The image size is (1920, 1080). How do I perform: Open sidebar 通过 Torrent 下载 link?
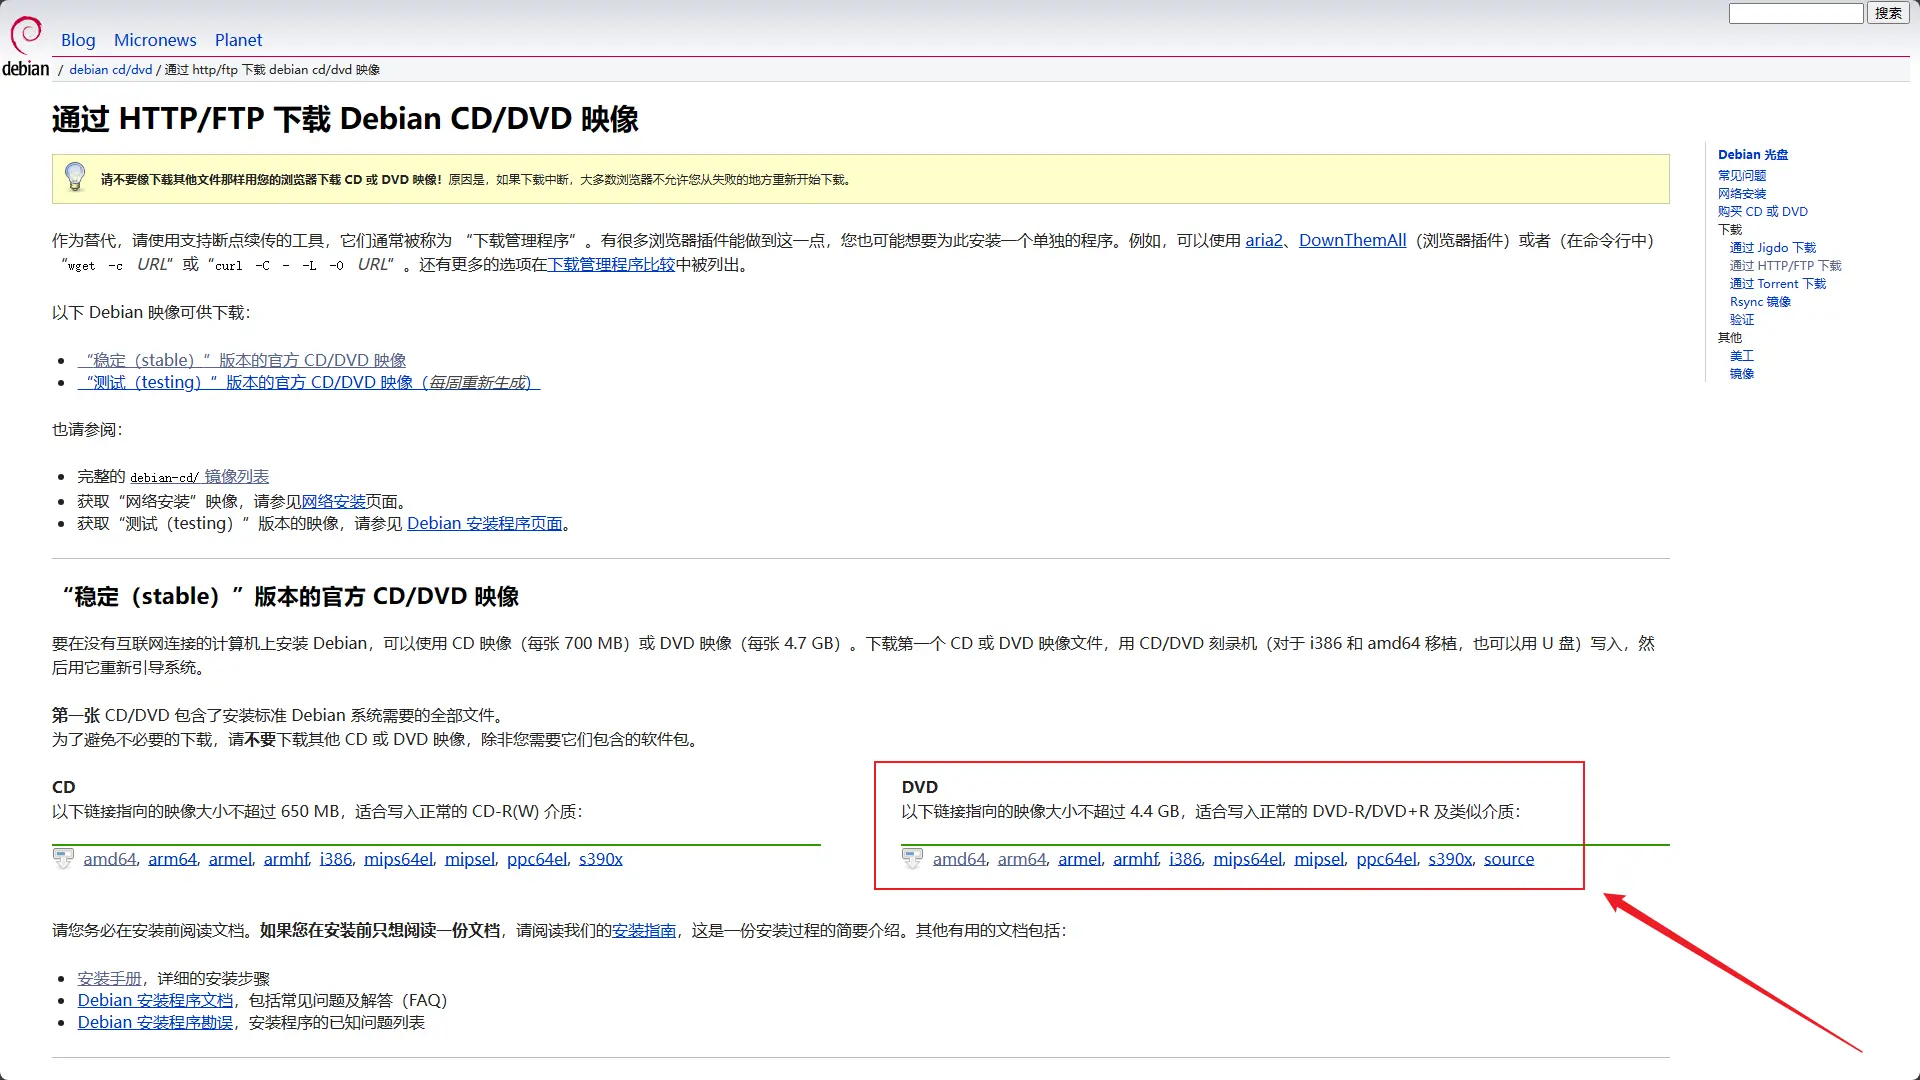pos(1778,284)
